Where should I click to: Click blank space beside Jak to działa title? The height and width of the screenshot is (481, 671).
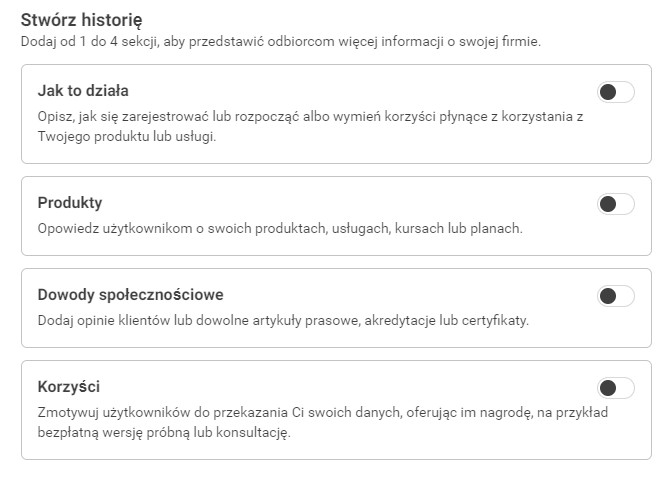pyautogui.click(x=350, y=91)
